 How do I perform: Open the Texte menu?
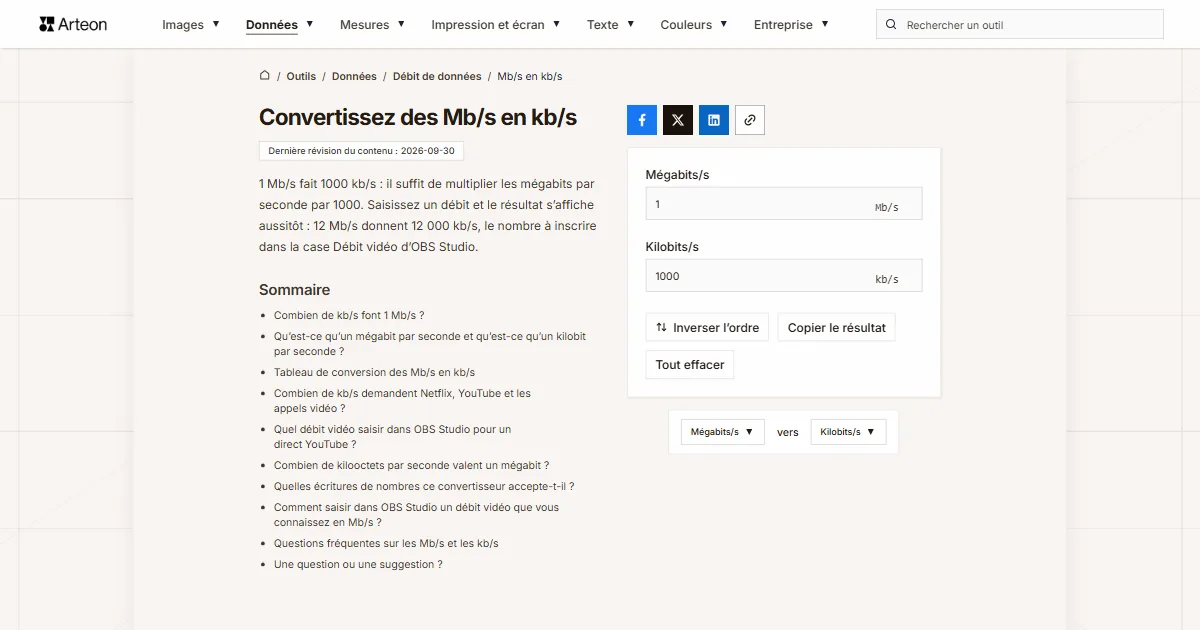point(611,25)
